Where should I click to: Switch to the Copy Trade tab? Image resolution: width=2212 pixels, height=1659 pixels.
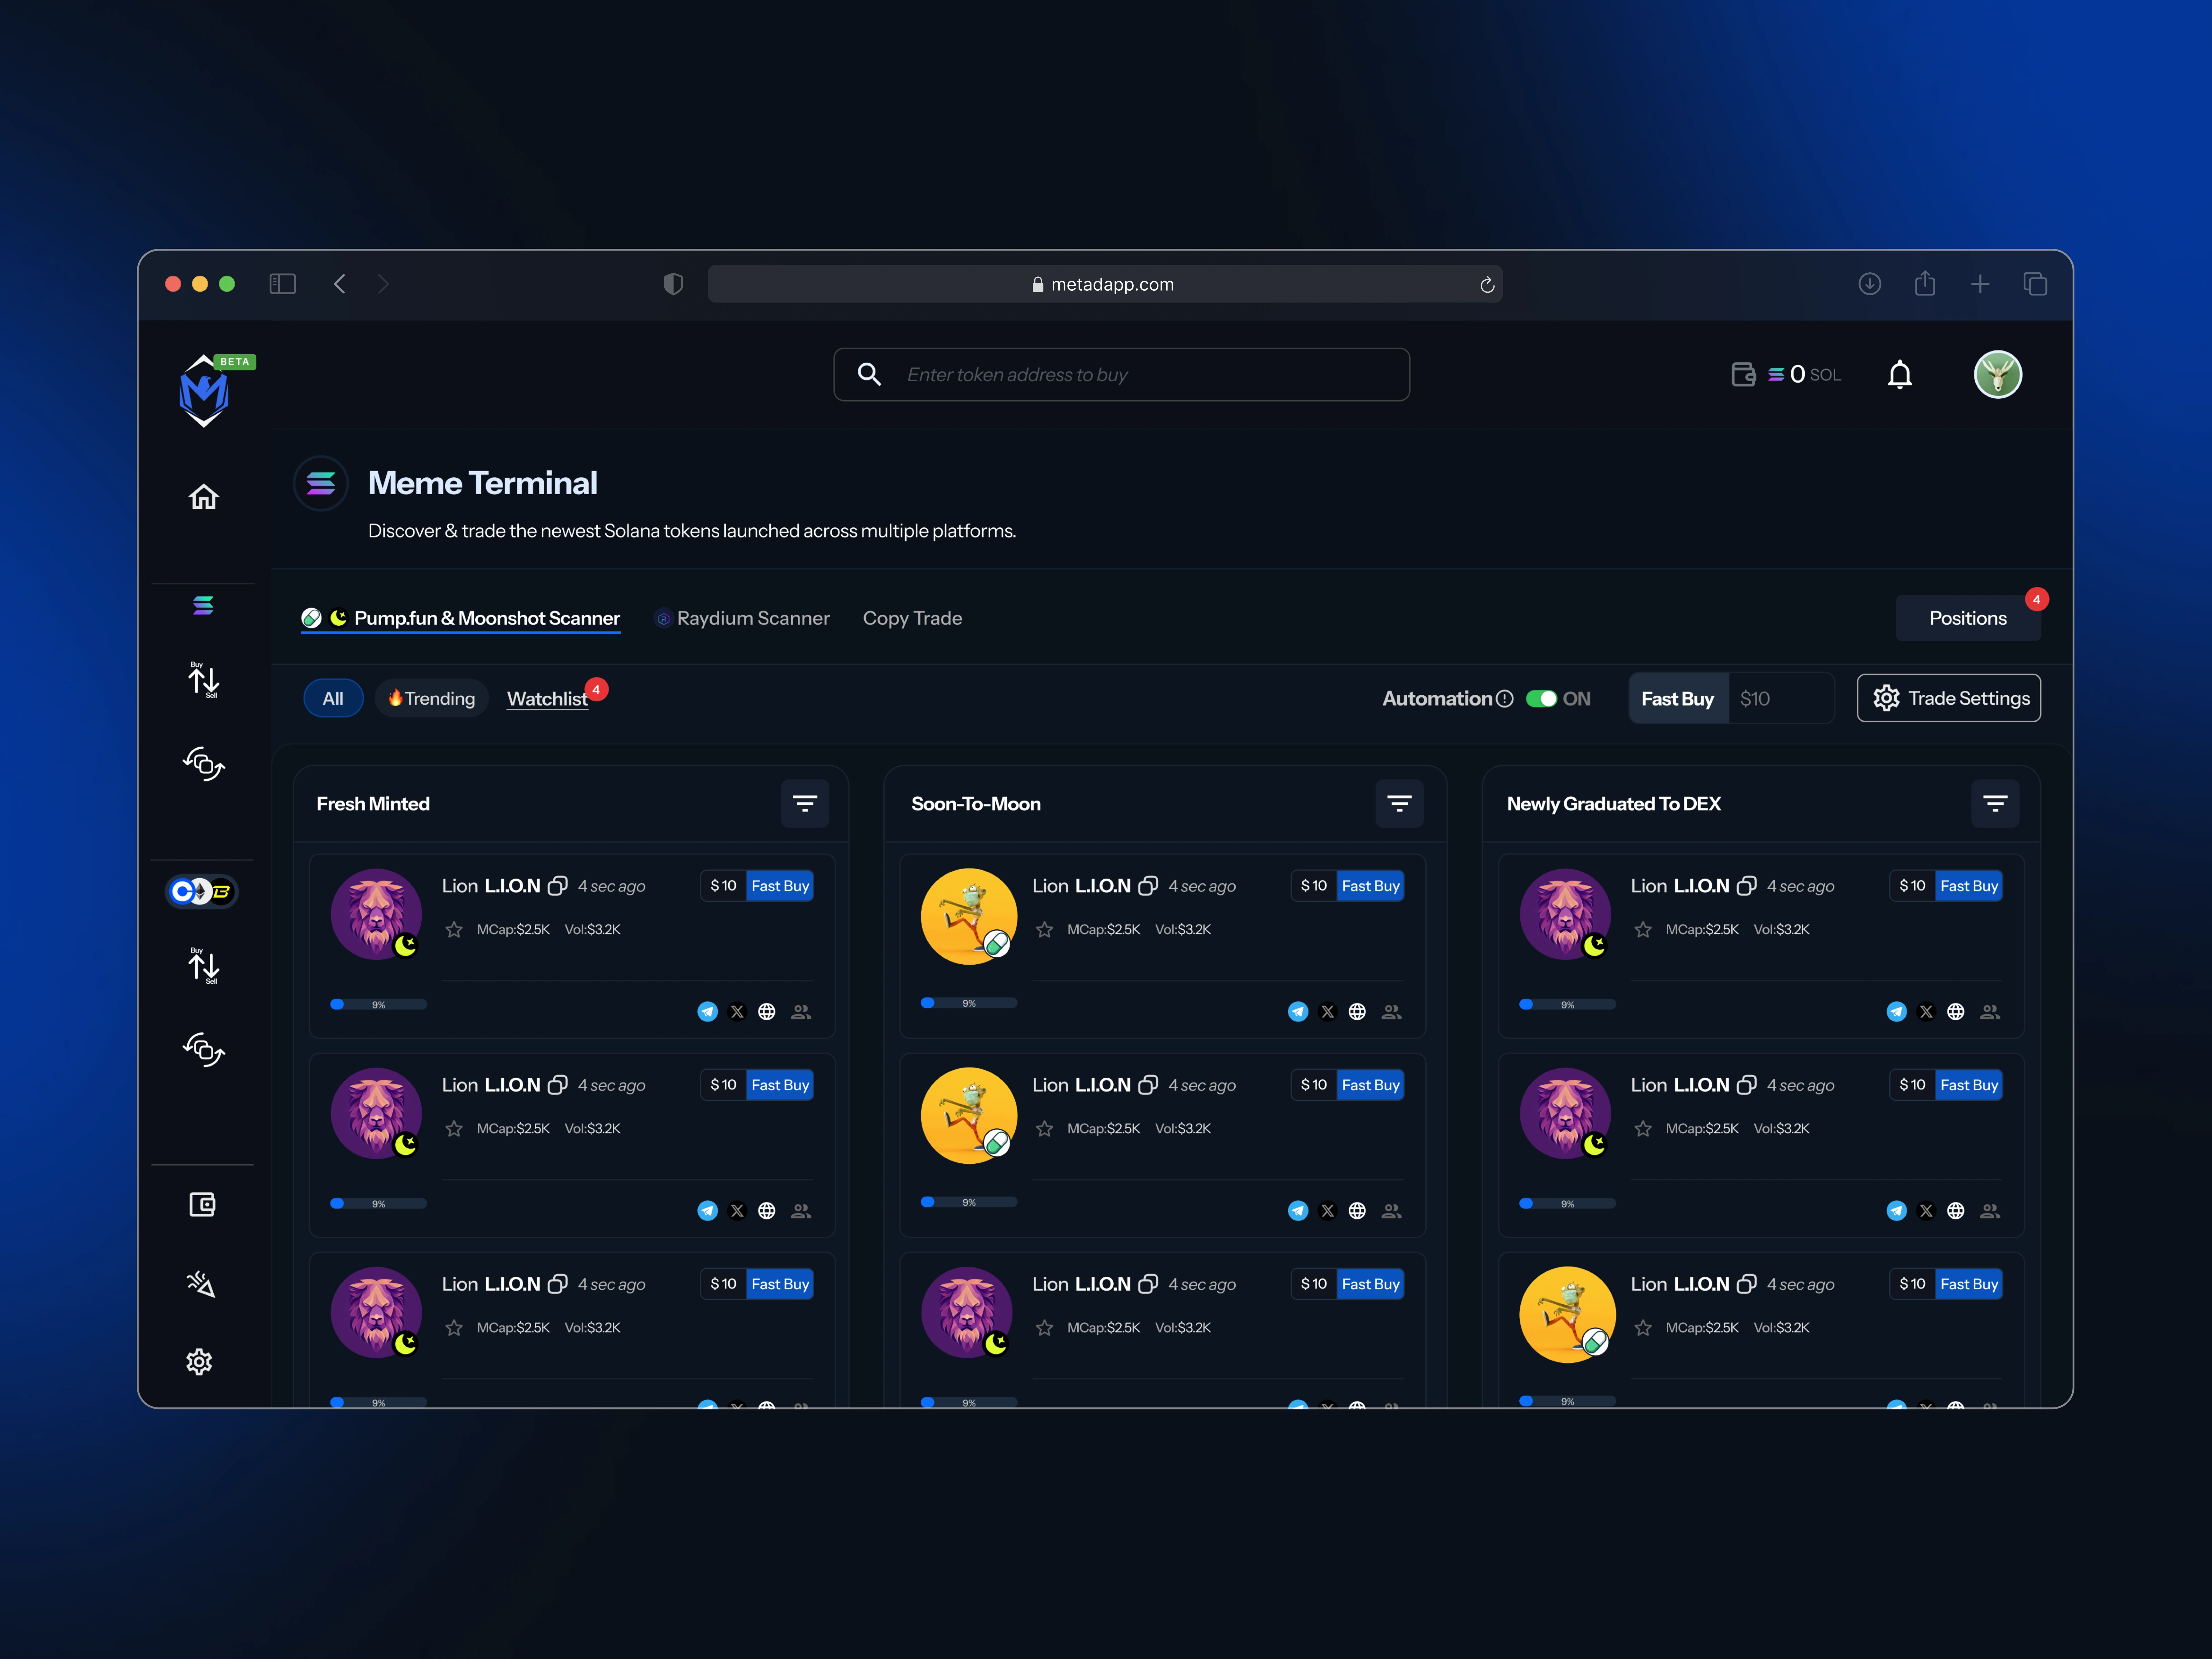pyautogui.click(x=912, y=618)
